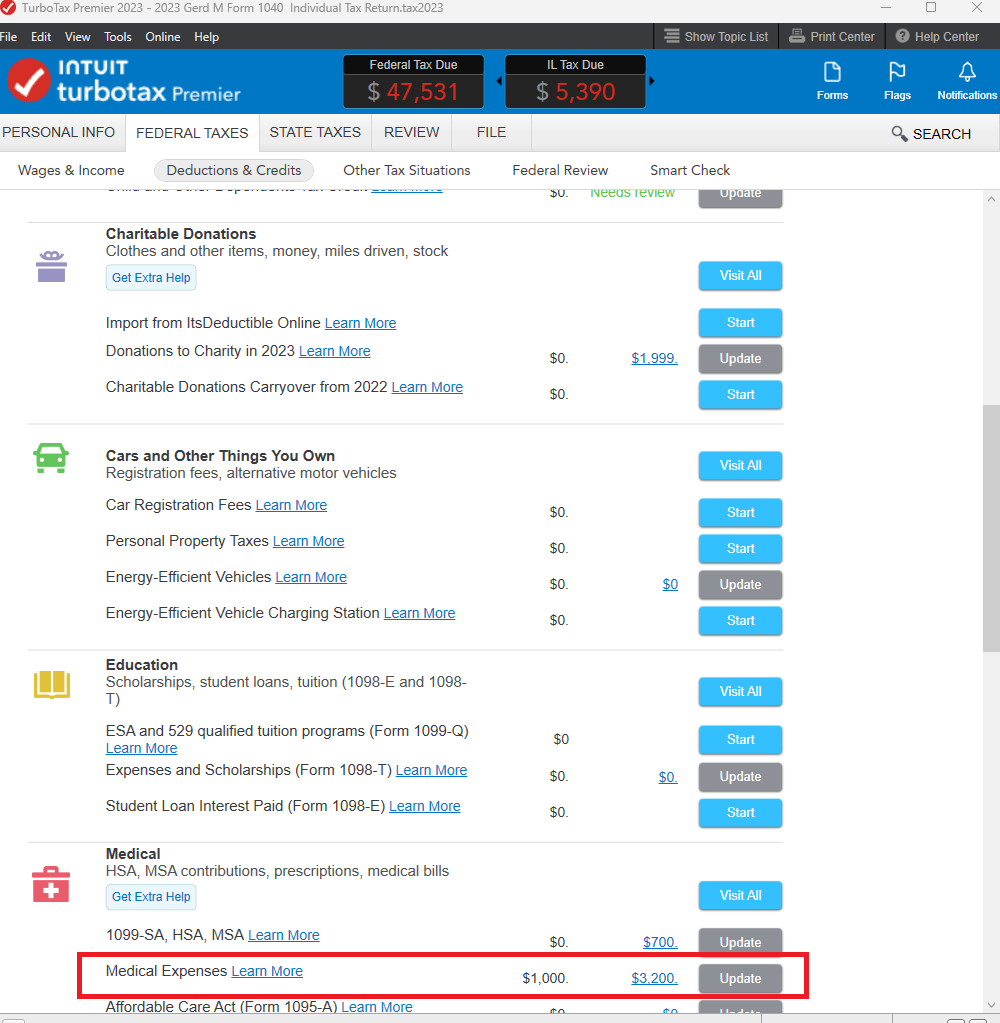Click the Federal Tax Due amount

(x=413, y=91)
